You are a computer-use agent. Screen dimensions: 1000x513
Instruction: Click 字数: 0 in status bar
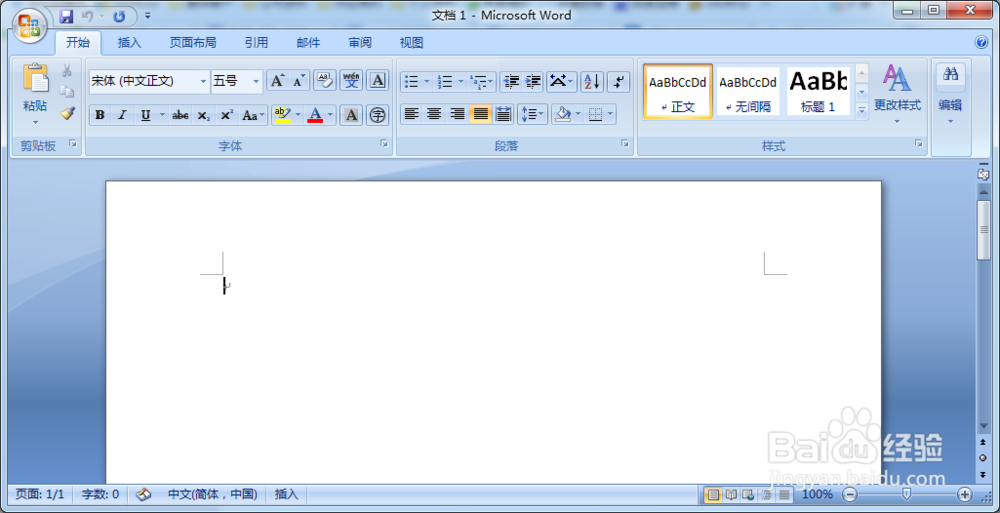pyautogui.click(x=100, y=494)
